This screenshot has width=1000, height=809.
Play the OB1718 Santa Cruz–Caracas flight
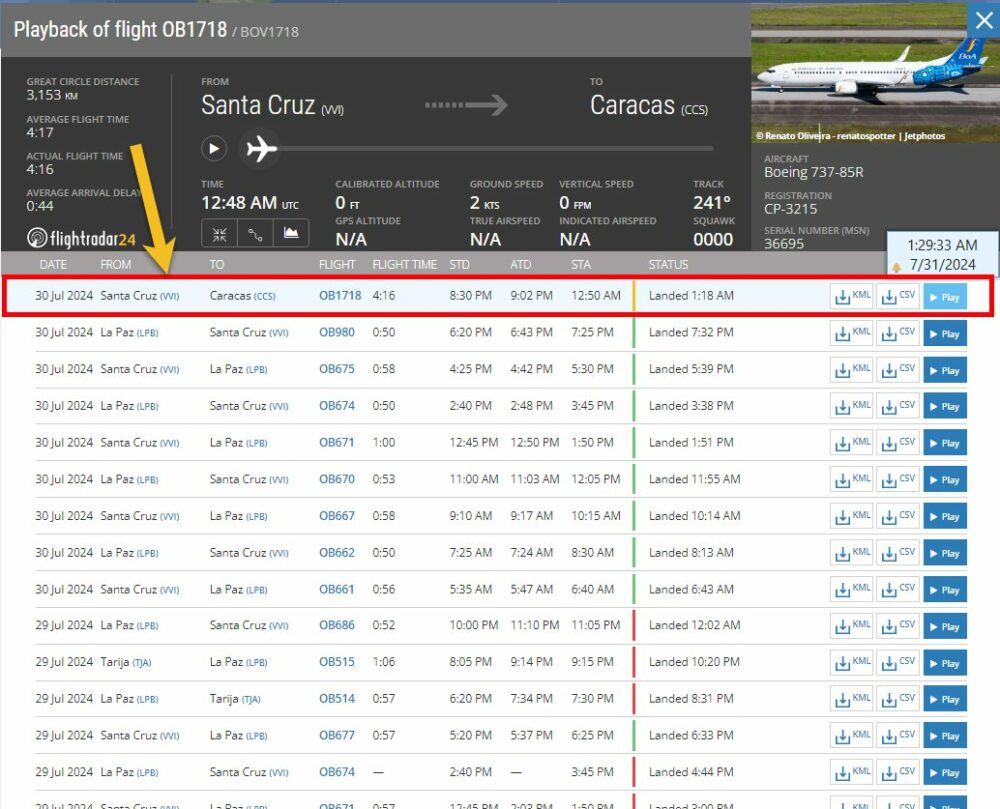(x=944, y=297)
